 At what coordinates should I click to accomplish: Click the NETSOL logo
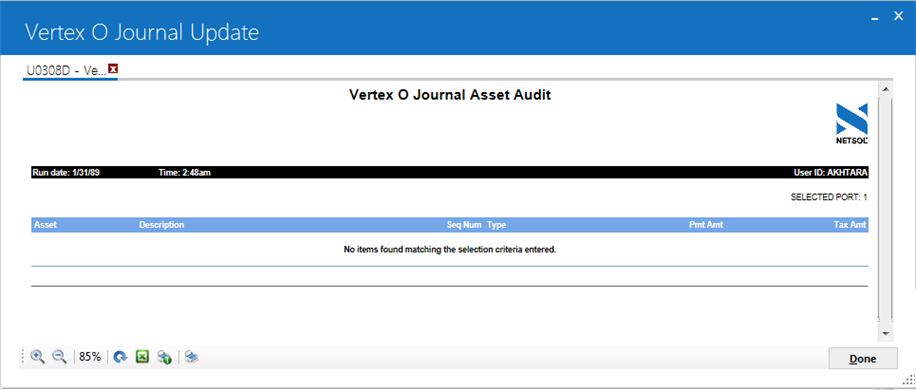pos(852,124)
